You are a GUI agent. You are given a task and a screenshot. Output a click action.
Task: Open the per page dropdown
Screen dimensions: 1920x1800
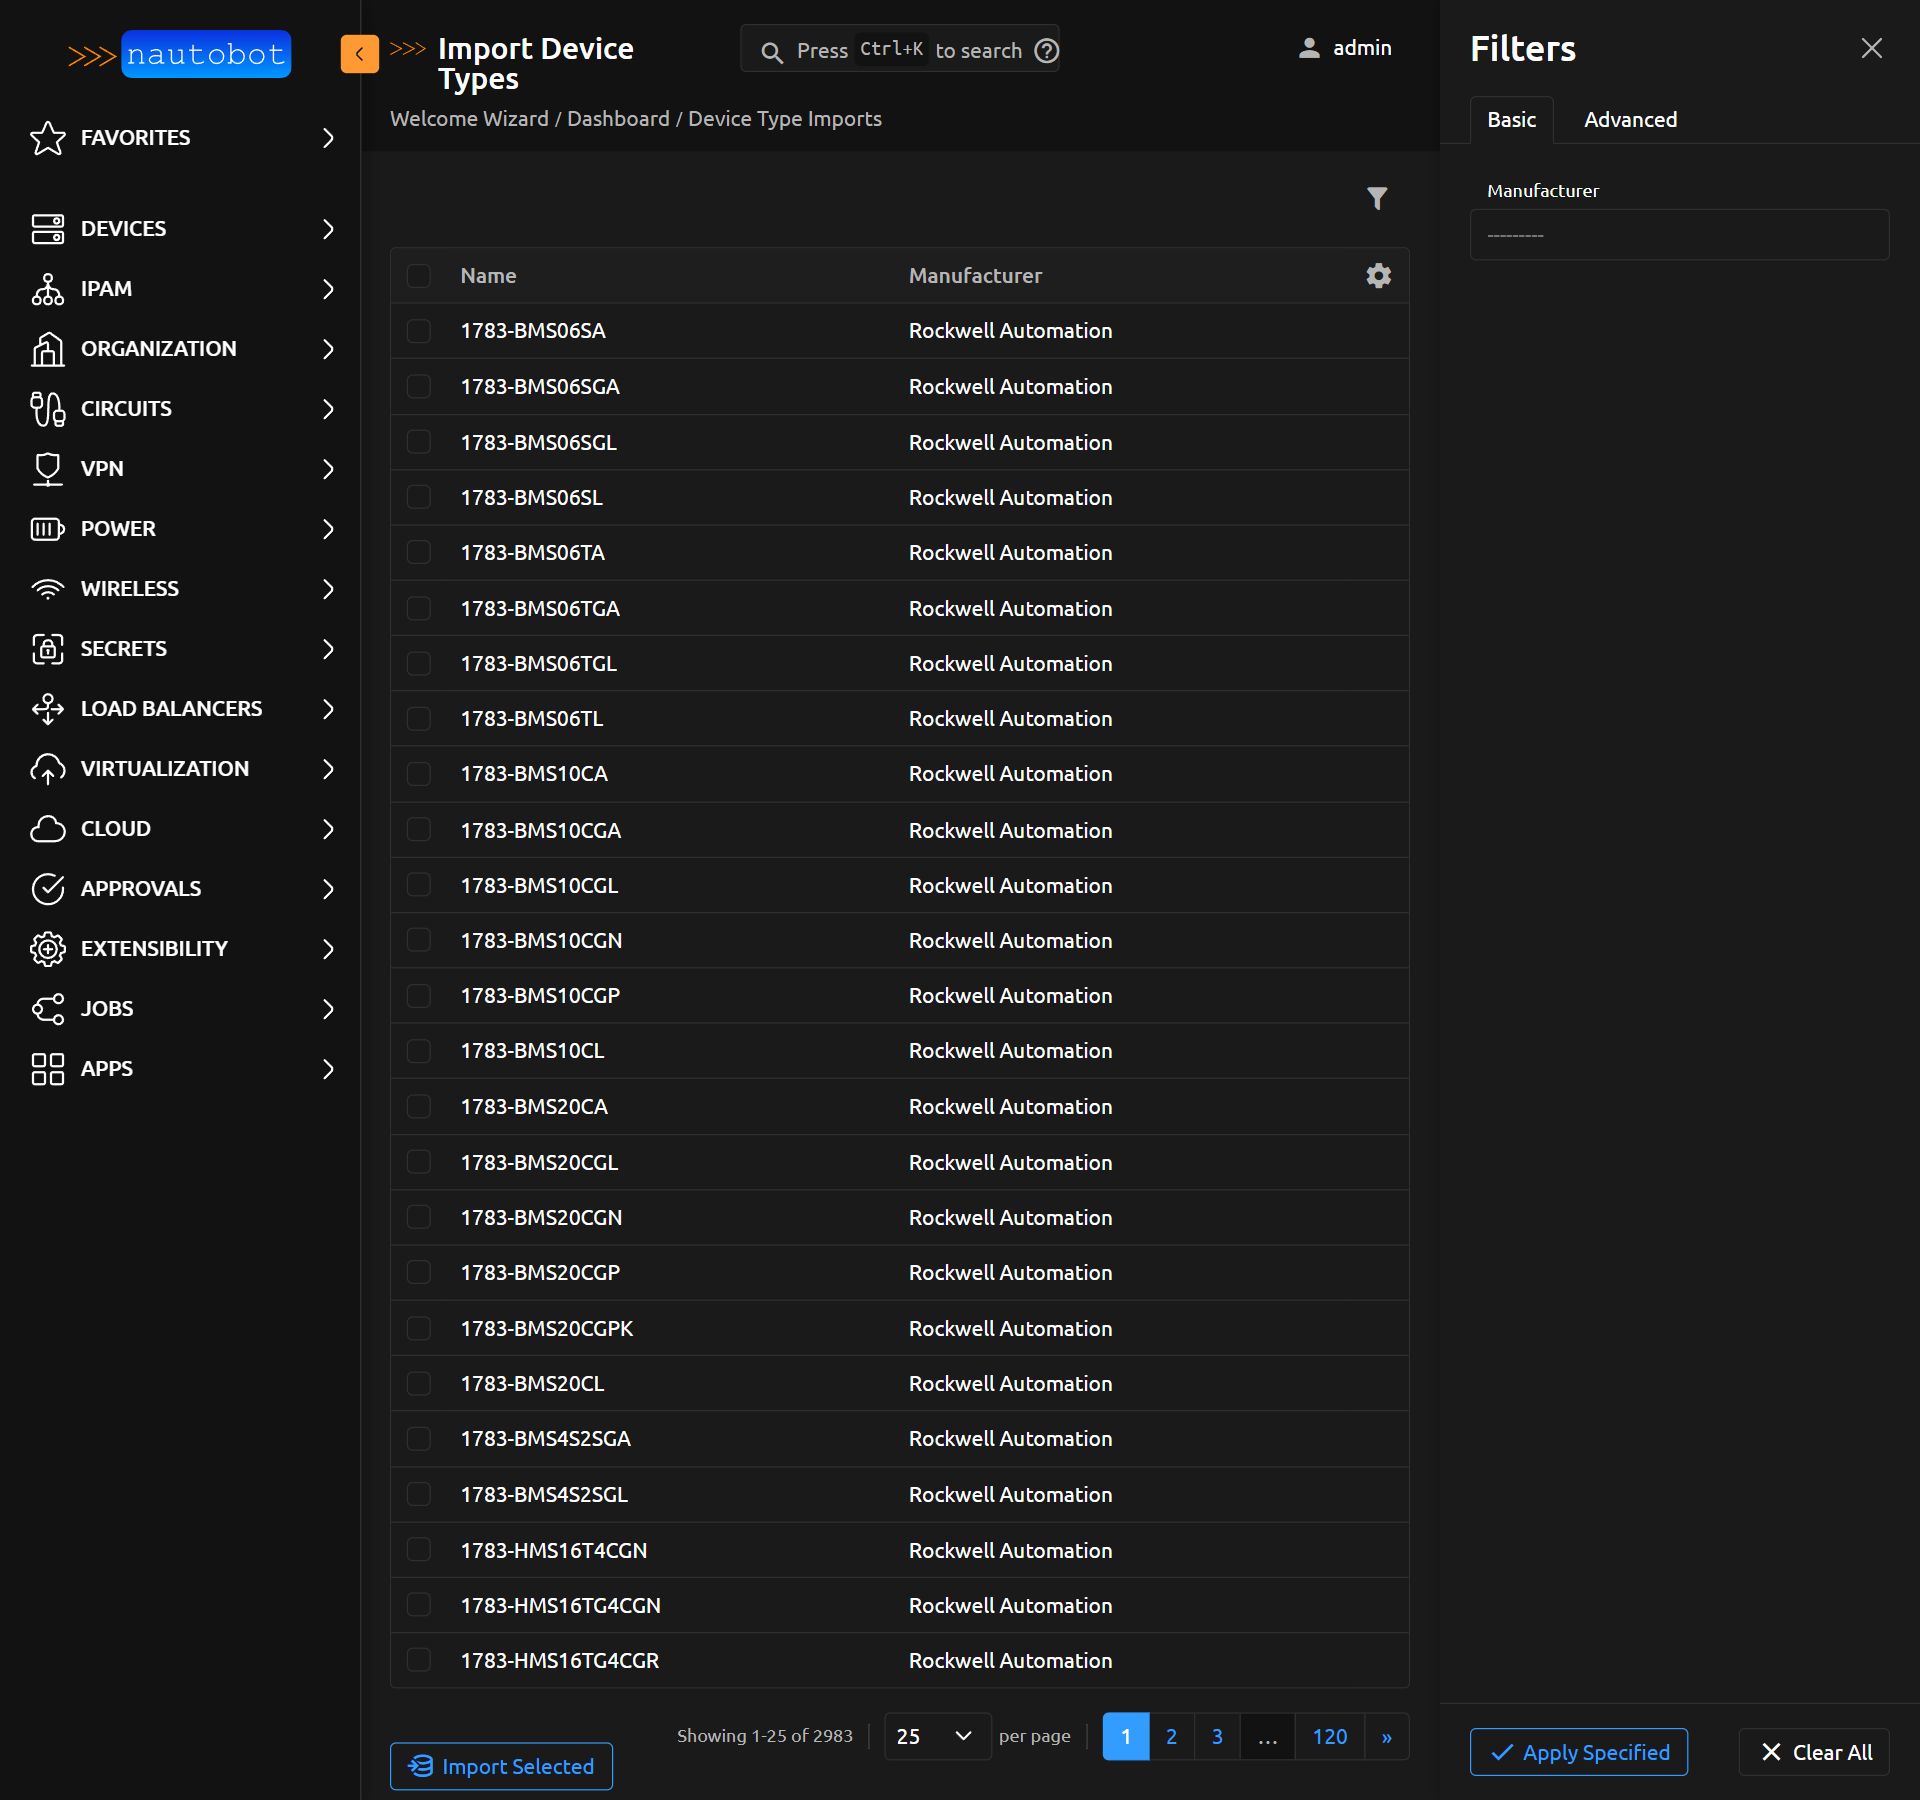[936, 1737]
